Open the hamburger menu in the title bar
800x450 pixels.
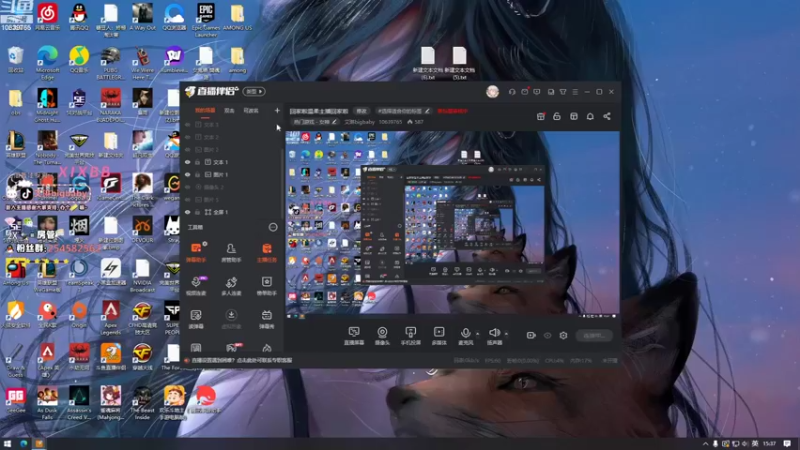pos(575,92)
